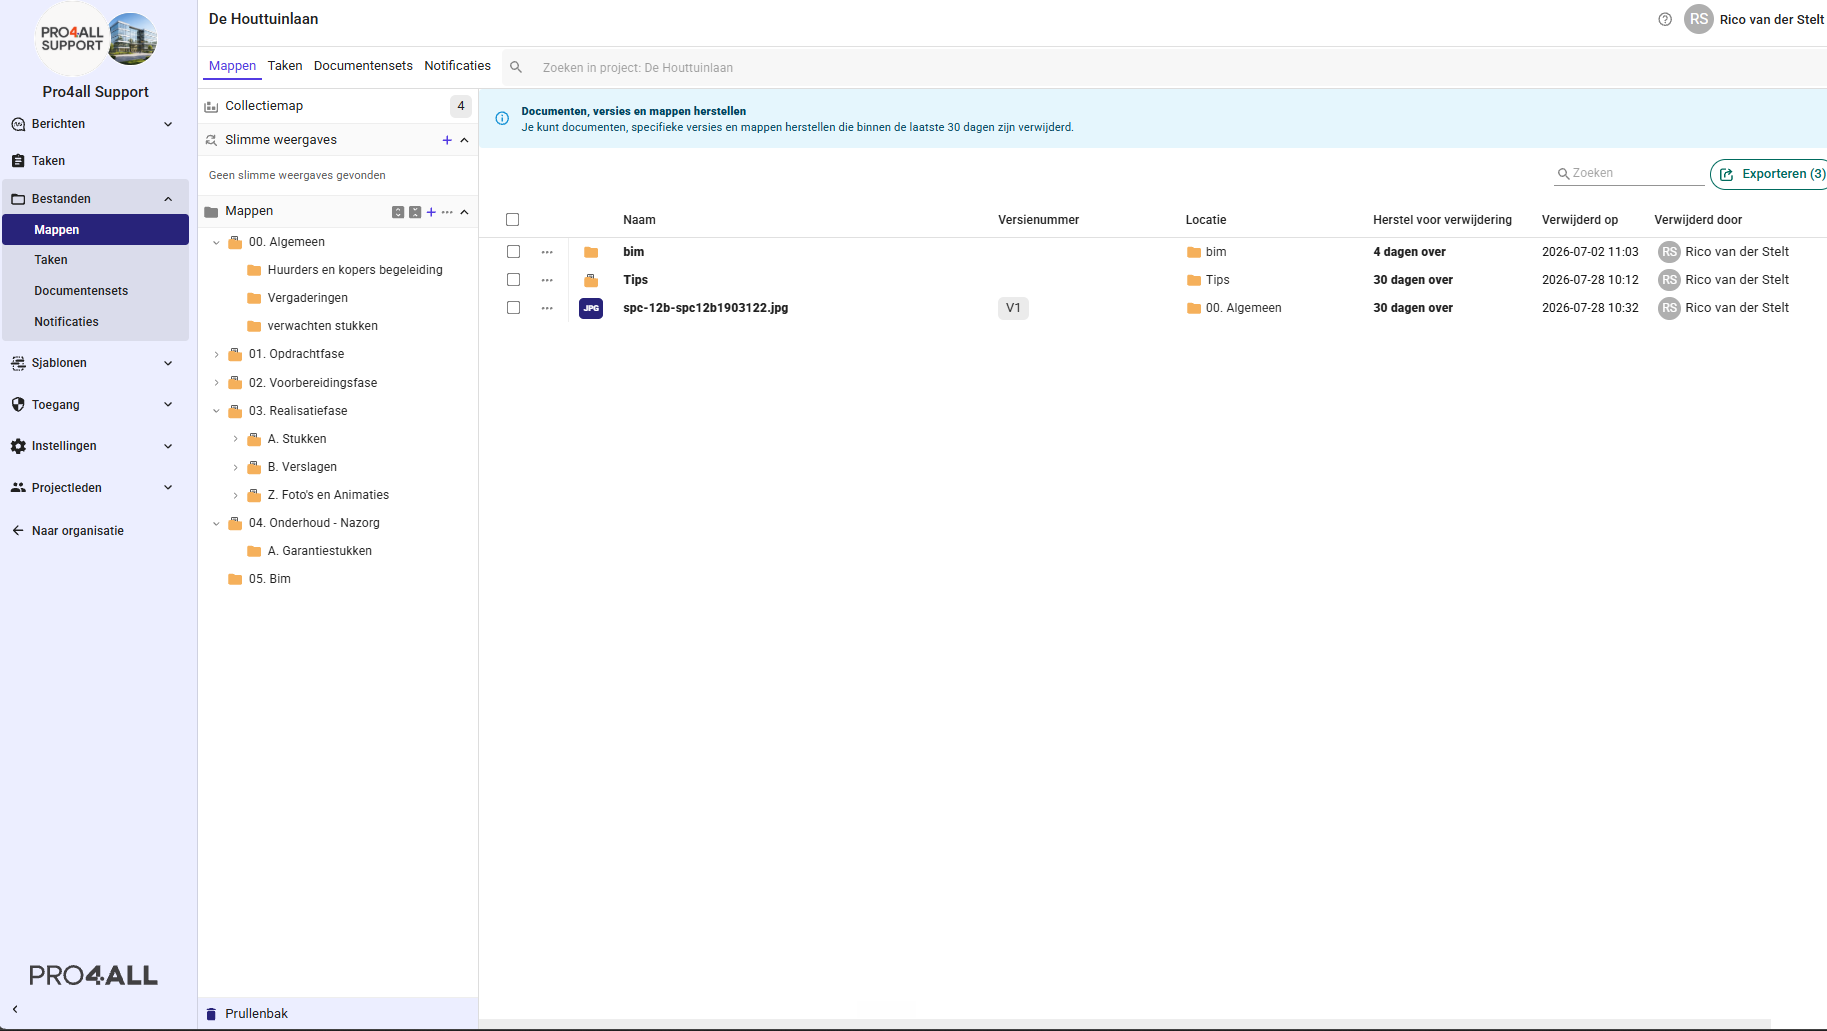Click the Collectiemap count badge 4
The height and width of the screenshot is (1031, 1827).
tap(461, 106)
